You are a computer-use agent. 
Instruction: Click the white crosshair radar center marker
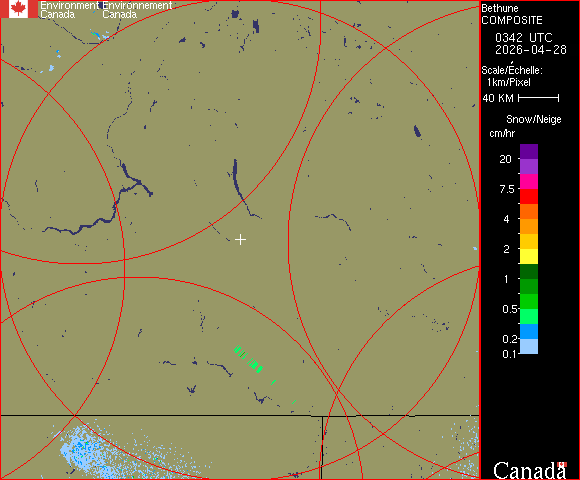click(240, 240)
